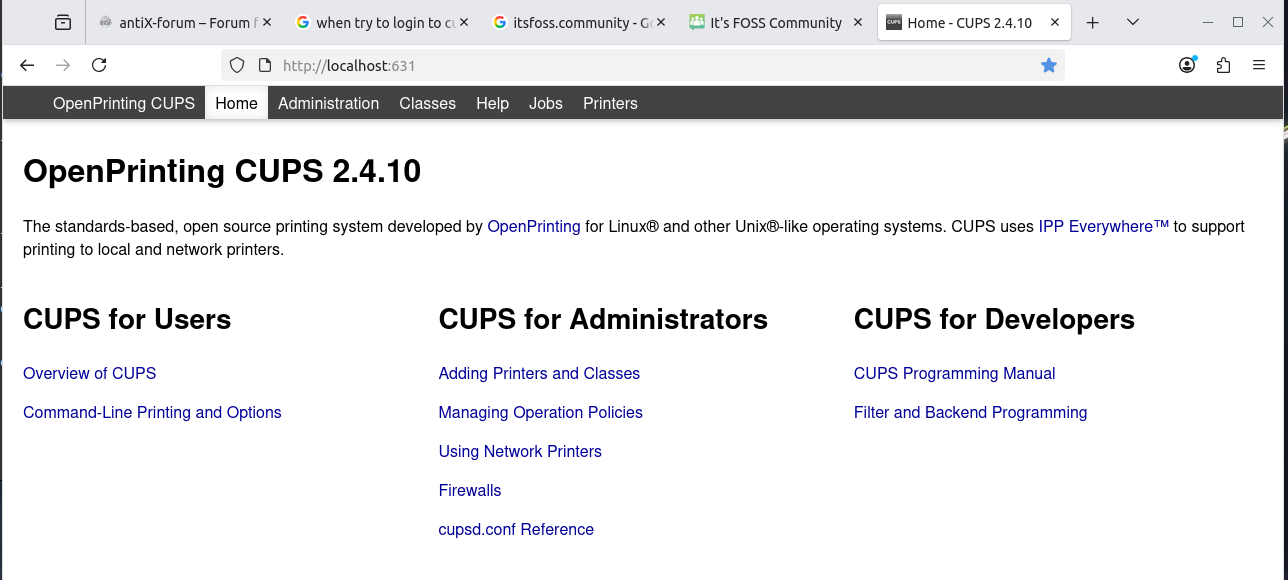Click the browser reload page icon

[x=99, y=65]
